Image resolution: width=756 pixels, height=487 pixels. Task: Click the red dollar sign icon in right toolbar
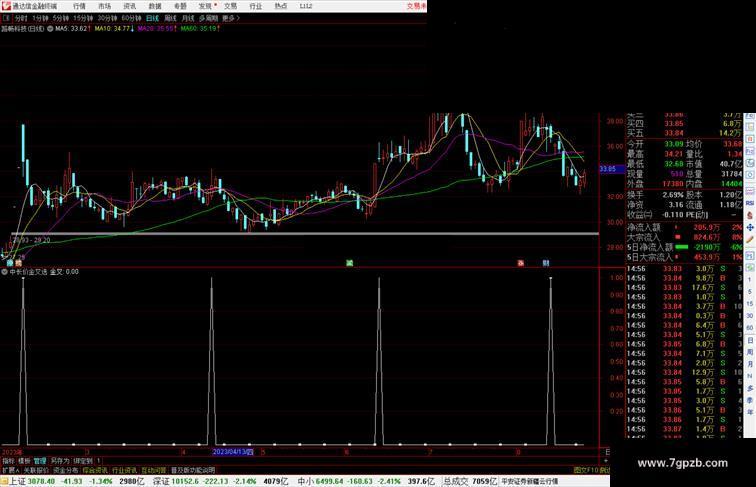pos(750,216)
